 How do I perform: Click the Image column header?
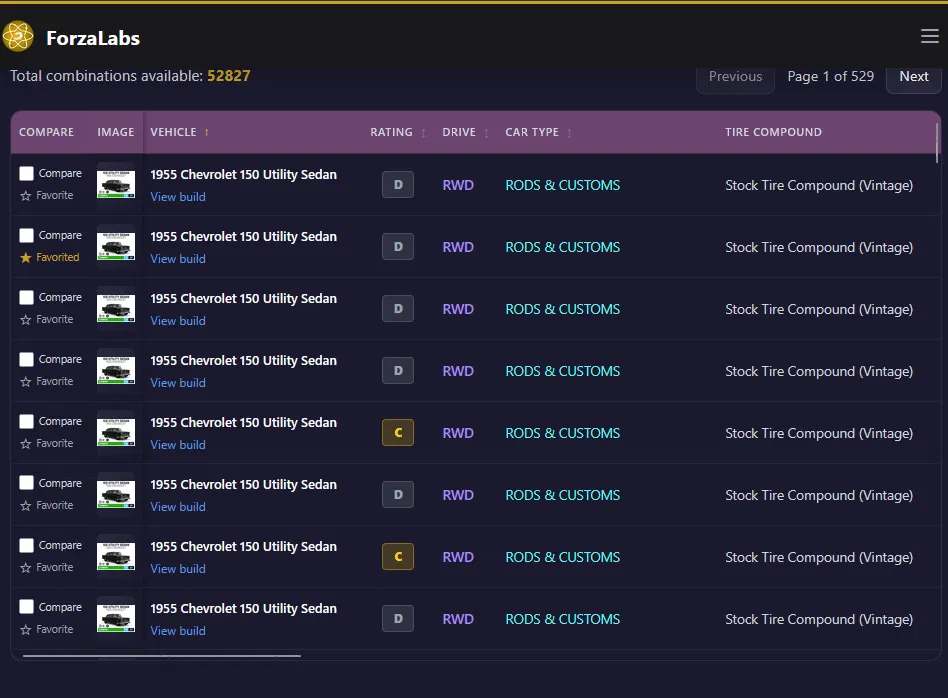click(116, 132)
